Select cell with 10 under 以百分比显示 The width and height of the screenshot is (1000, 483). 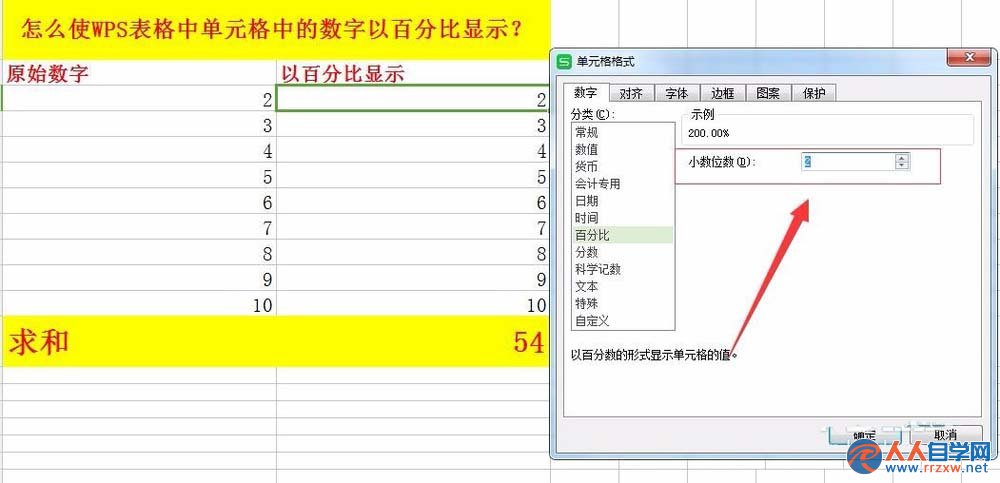(413, 304)
